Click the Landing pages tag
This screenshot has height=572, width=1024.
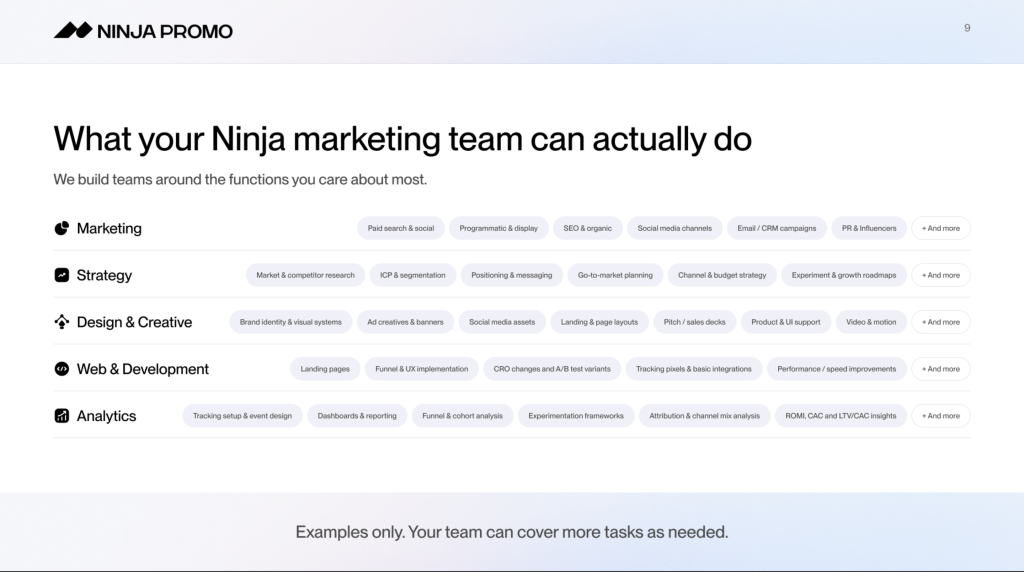tap(325, 369)
